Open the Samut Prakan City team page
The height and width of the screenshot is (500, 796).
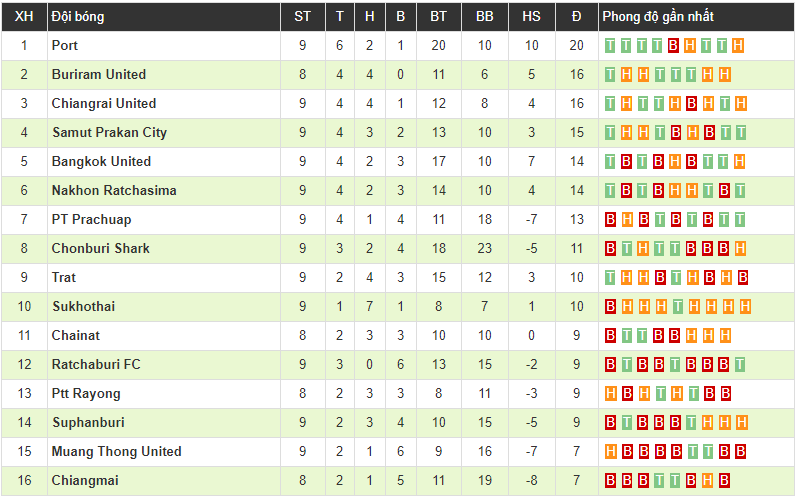click(109, 132)
